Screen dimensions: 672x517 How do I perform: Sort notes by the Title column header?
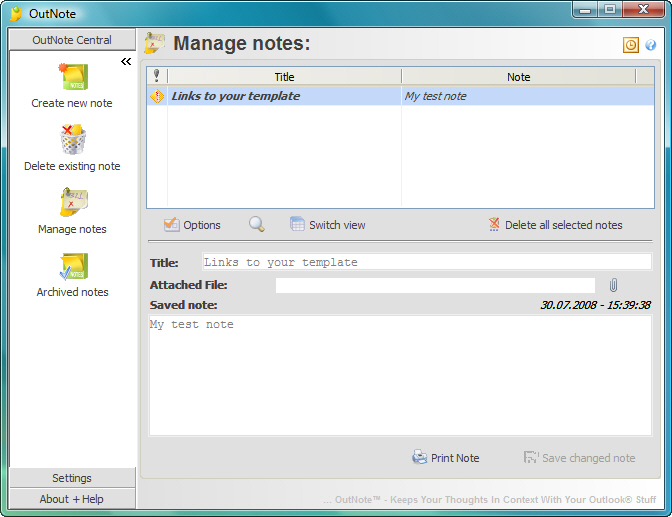pos(284,77)
